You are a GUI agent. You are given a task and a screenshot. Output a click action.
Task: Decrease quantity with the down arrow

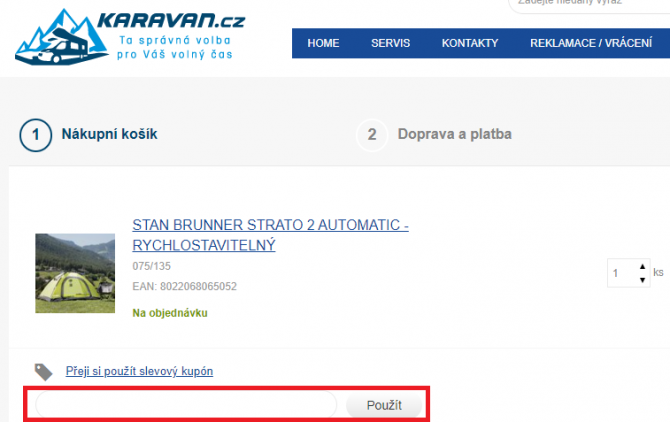coord(642,280)
